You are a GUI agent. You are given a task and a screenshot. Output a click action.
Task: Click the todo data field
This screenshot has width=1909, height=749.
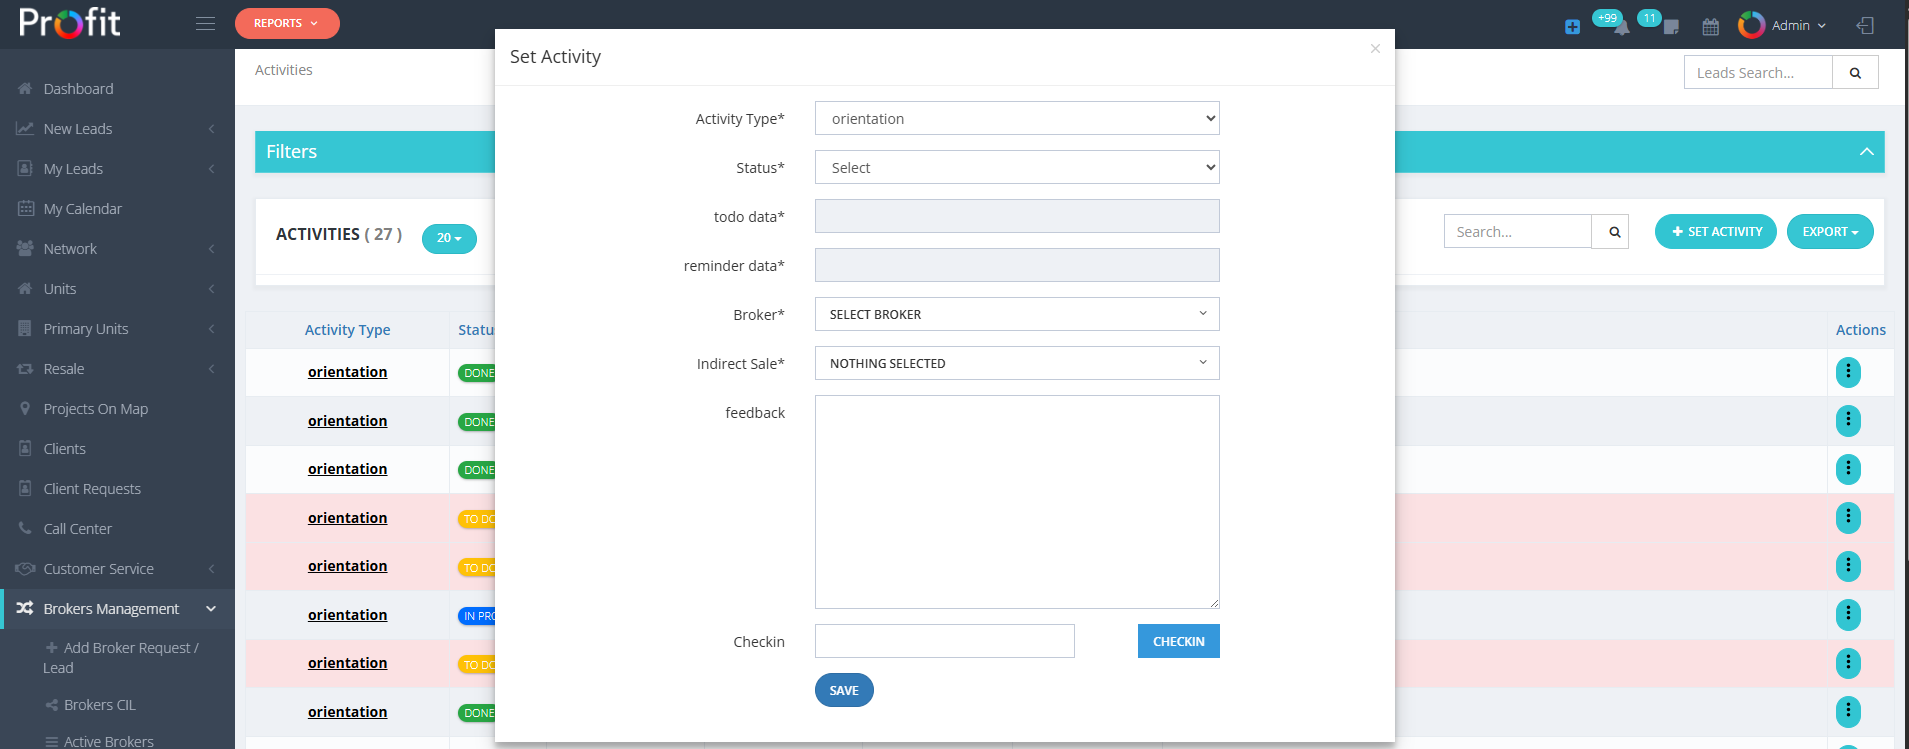coord(1017,216)
